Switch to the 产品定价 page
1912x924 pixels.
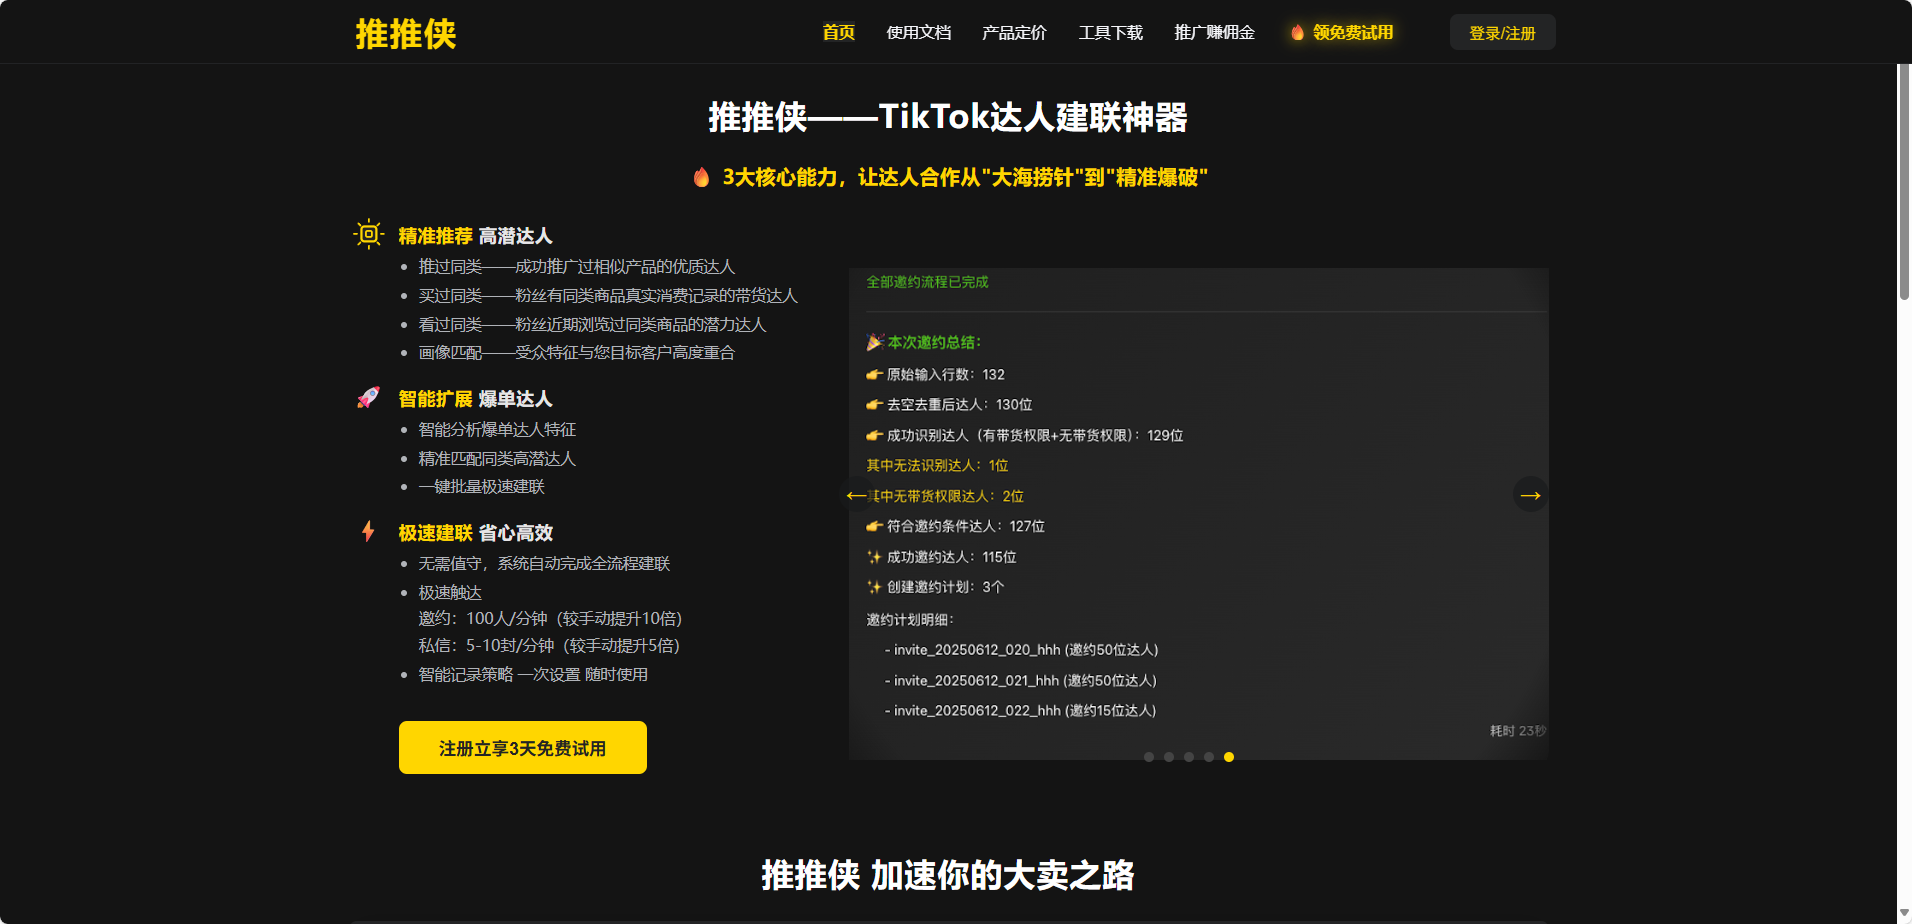pyautogui.click(x=1012, y=32)
